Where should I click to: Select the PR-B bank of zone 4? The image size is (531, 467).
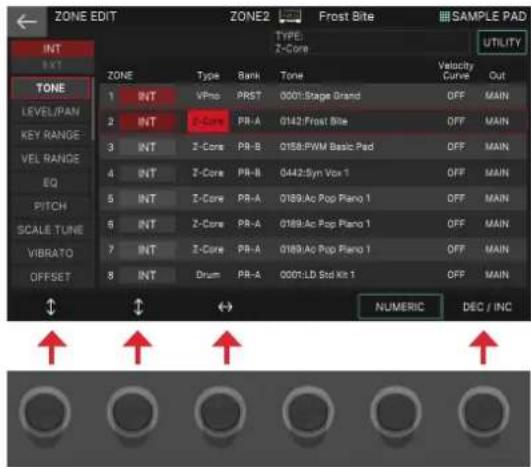coord(249,173)
